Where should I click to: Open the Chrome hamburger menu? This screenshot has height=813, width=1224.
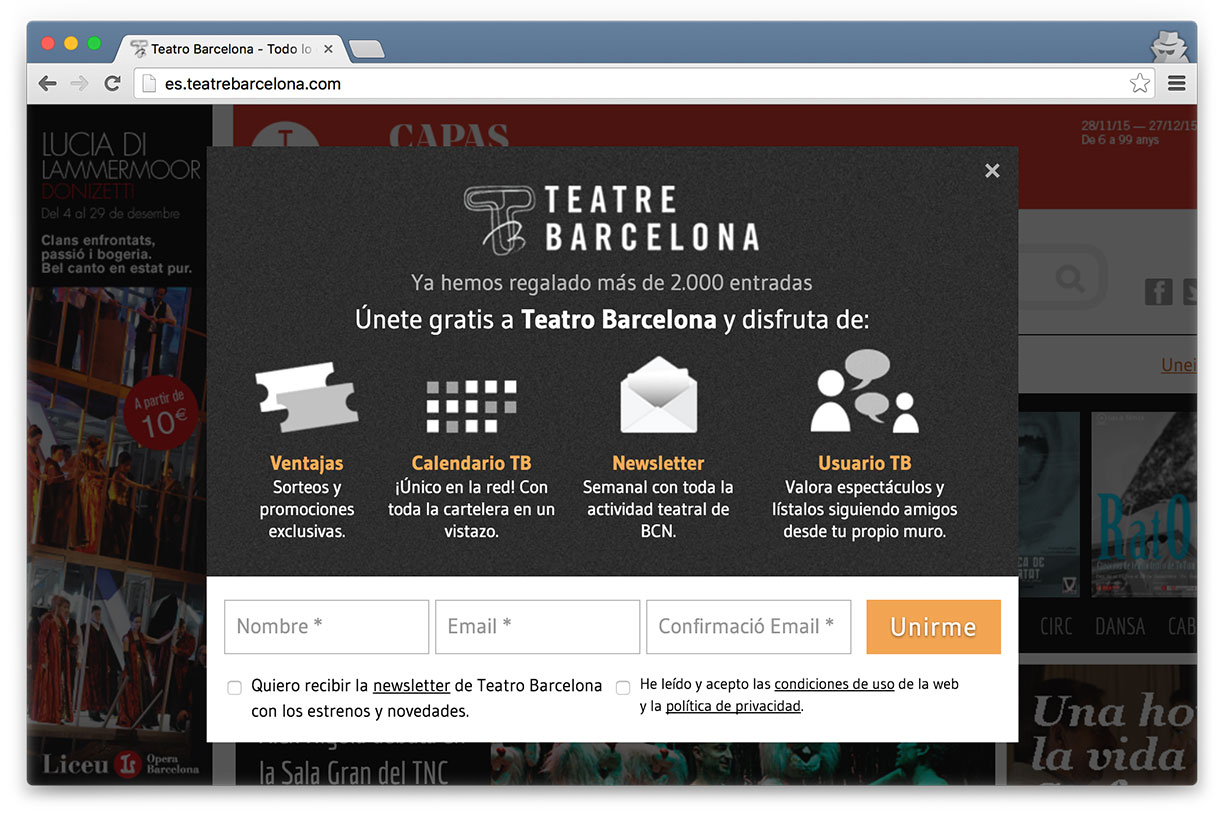pos(1177,84)
